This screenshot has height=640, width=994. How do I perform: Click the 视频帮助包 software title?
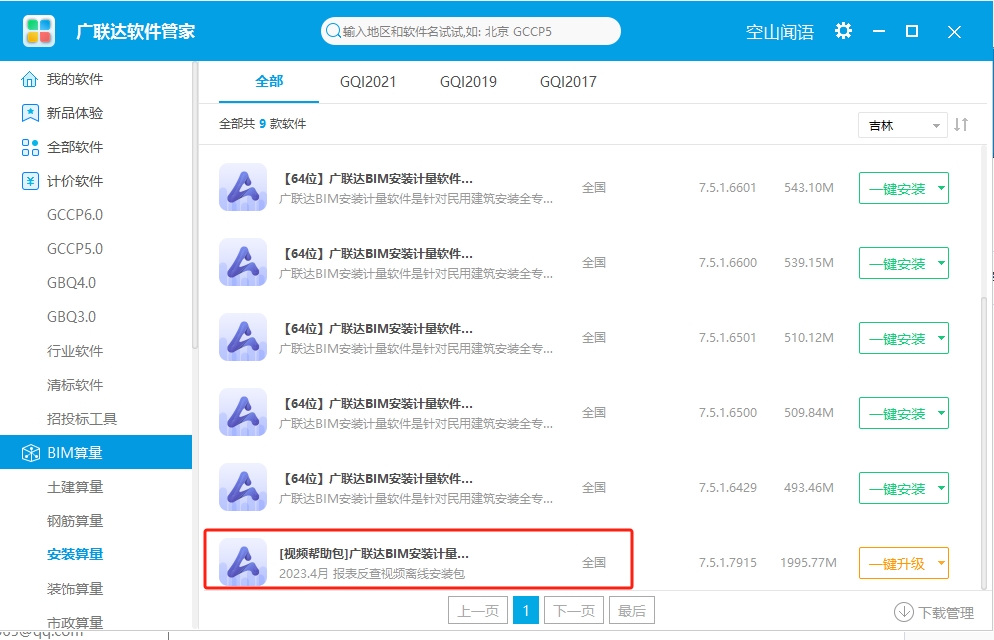click(x=374, y=554)
